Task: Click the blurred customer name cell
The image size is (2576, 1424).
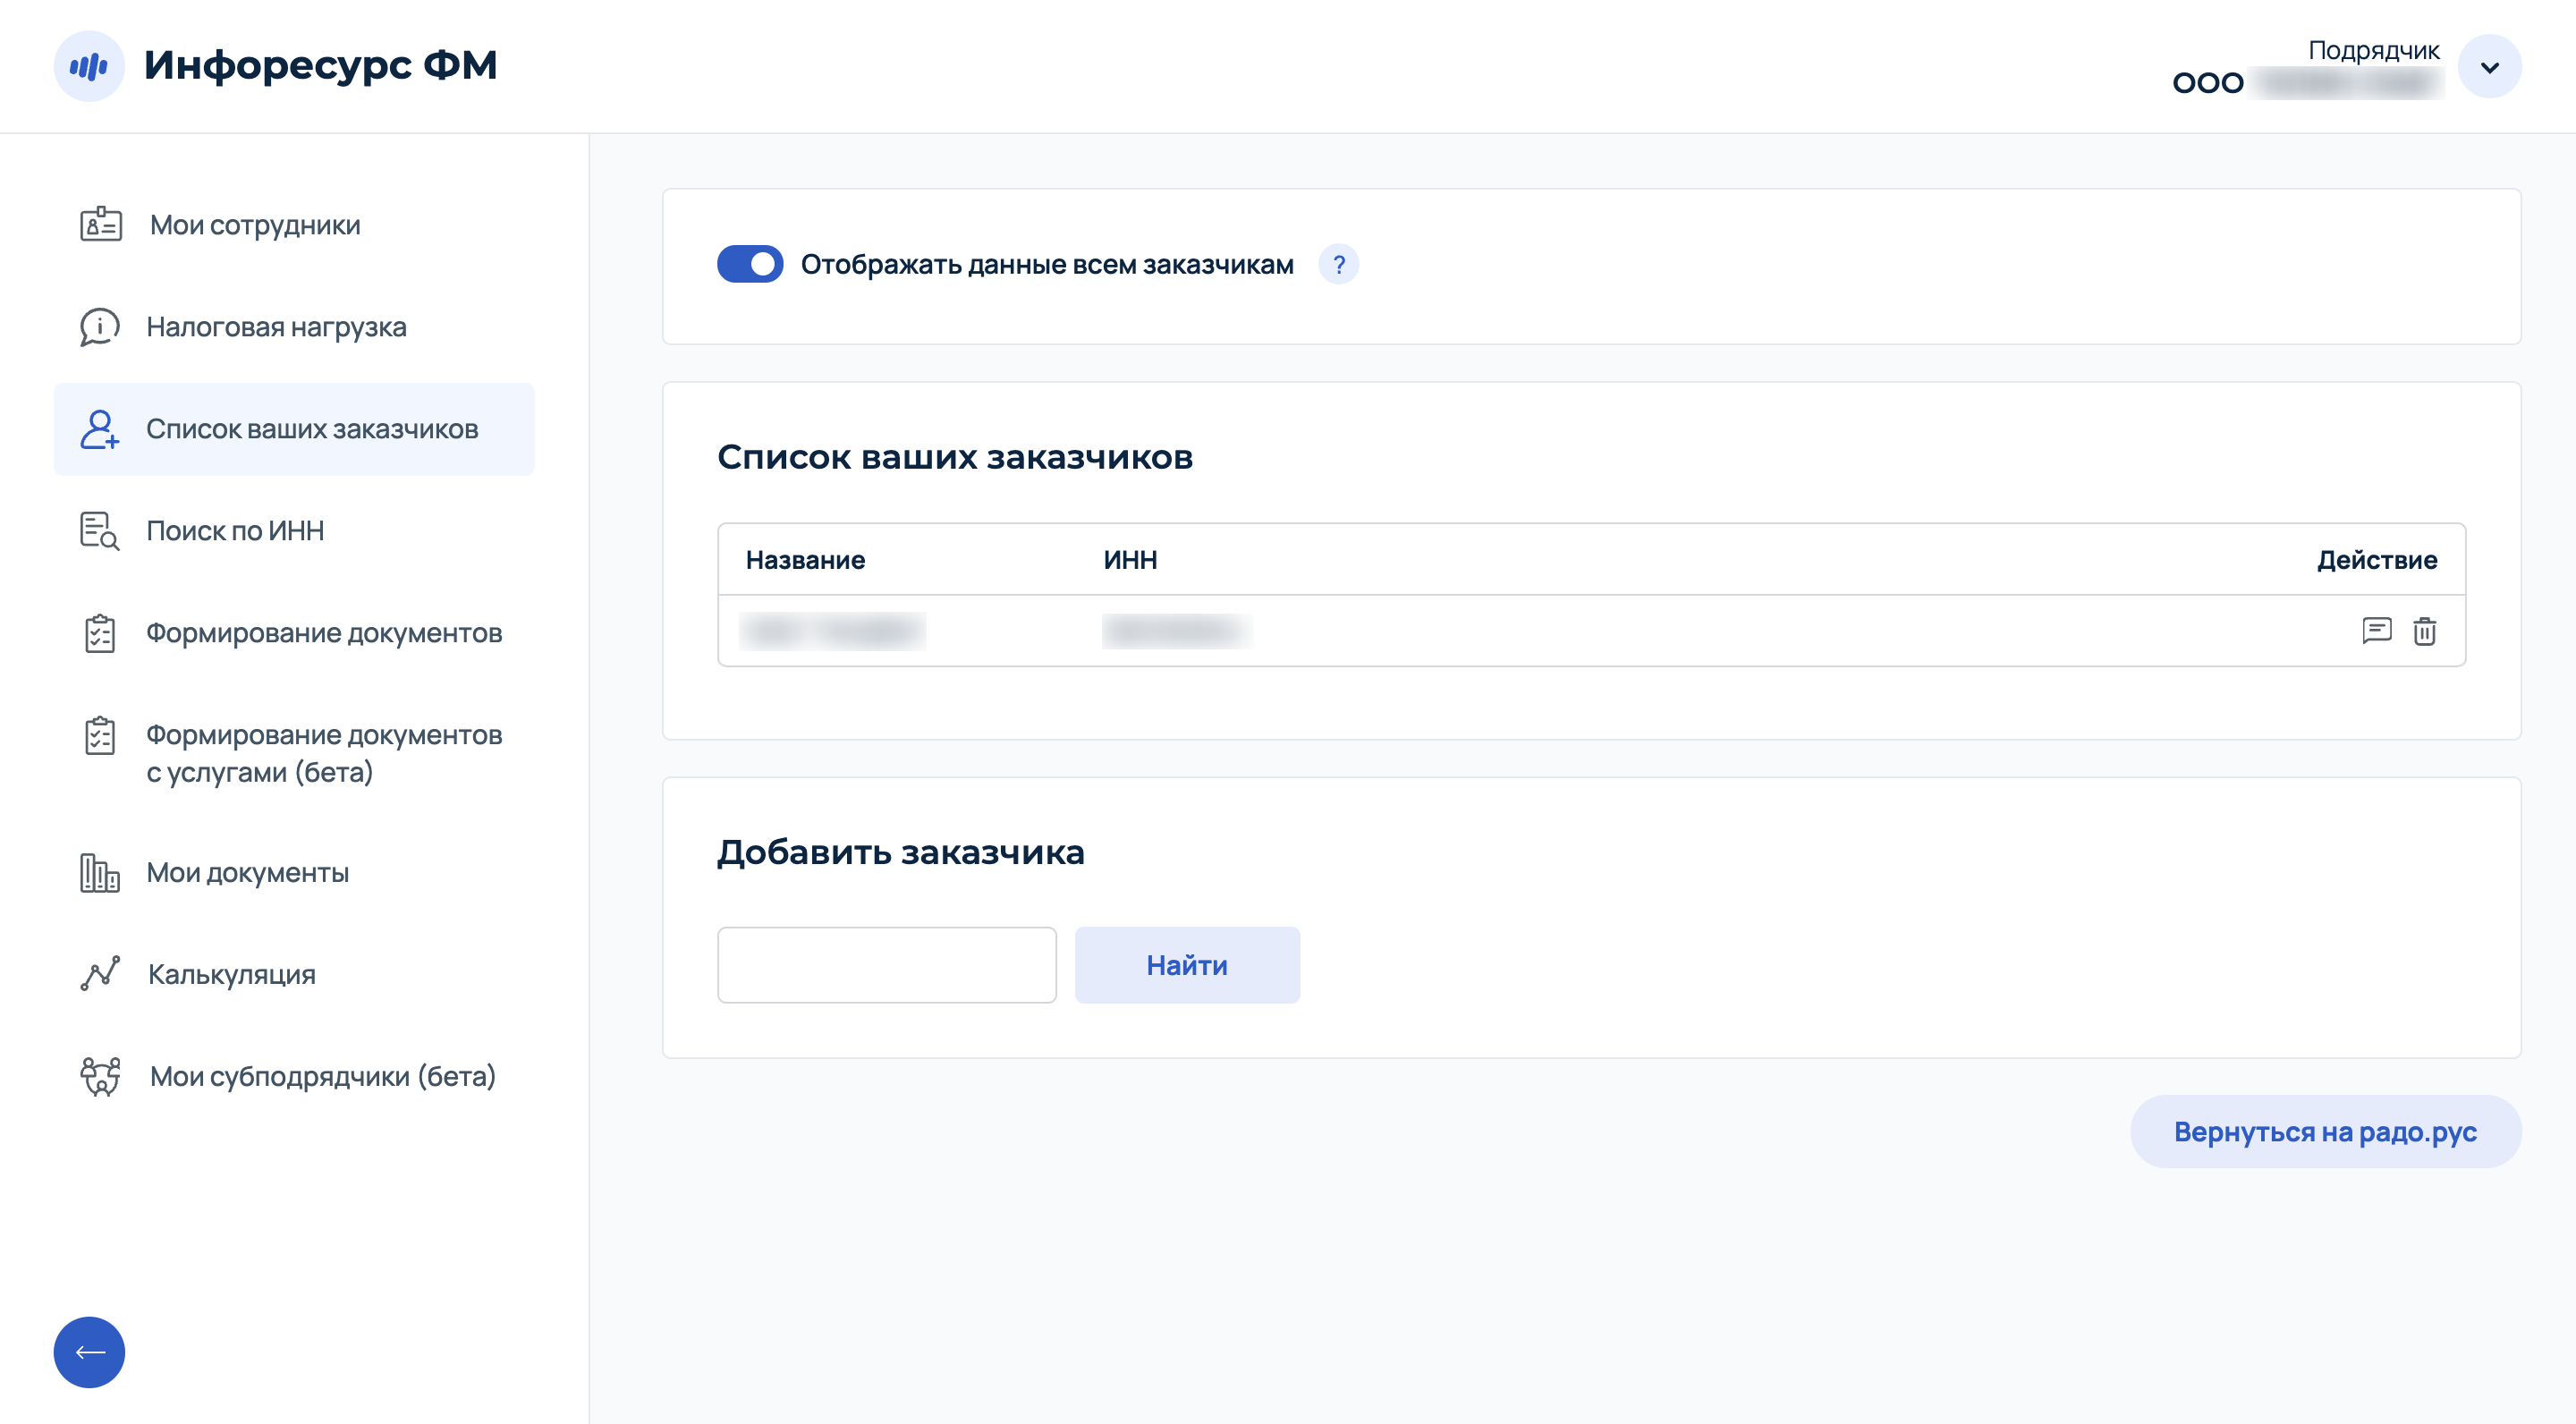Action: click(x=832, y=631)
